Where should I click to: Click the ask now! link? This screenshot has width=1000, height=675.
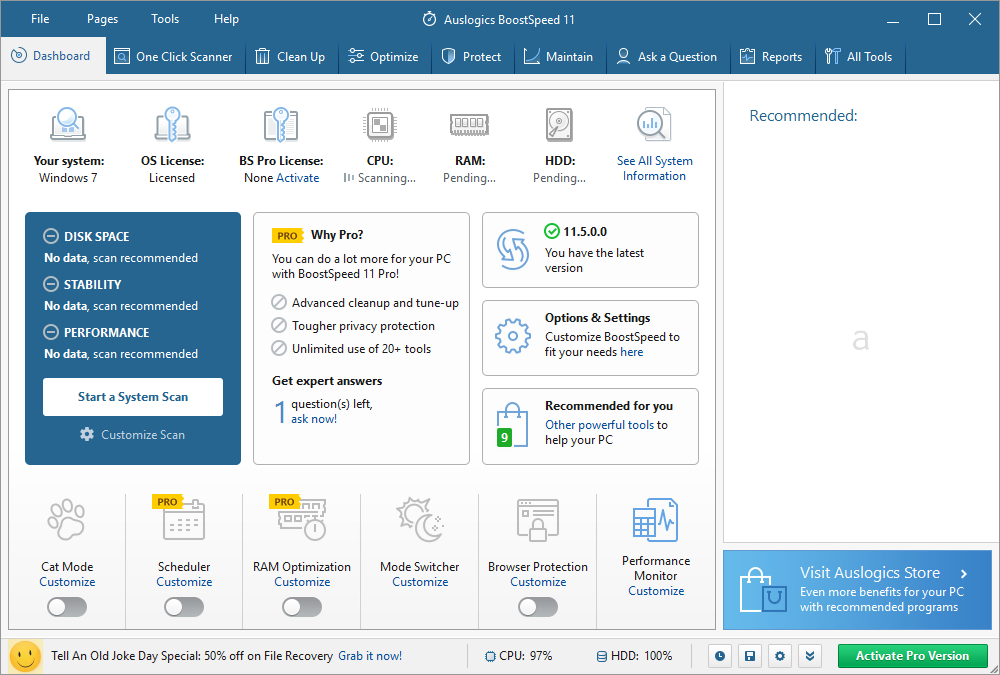[x=314, y=419]
